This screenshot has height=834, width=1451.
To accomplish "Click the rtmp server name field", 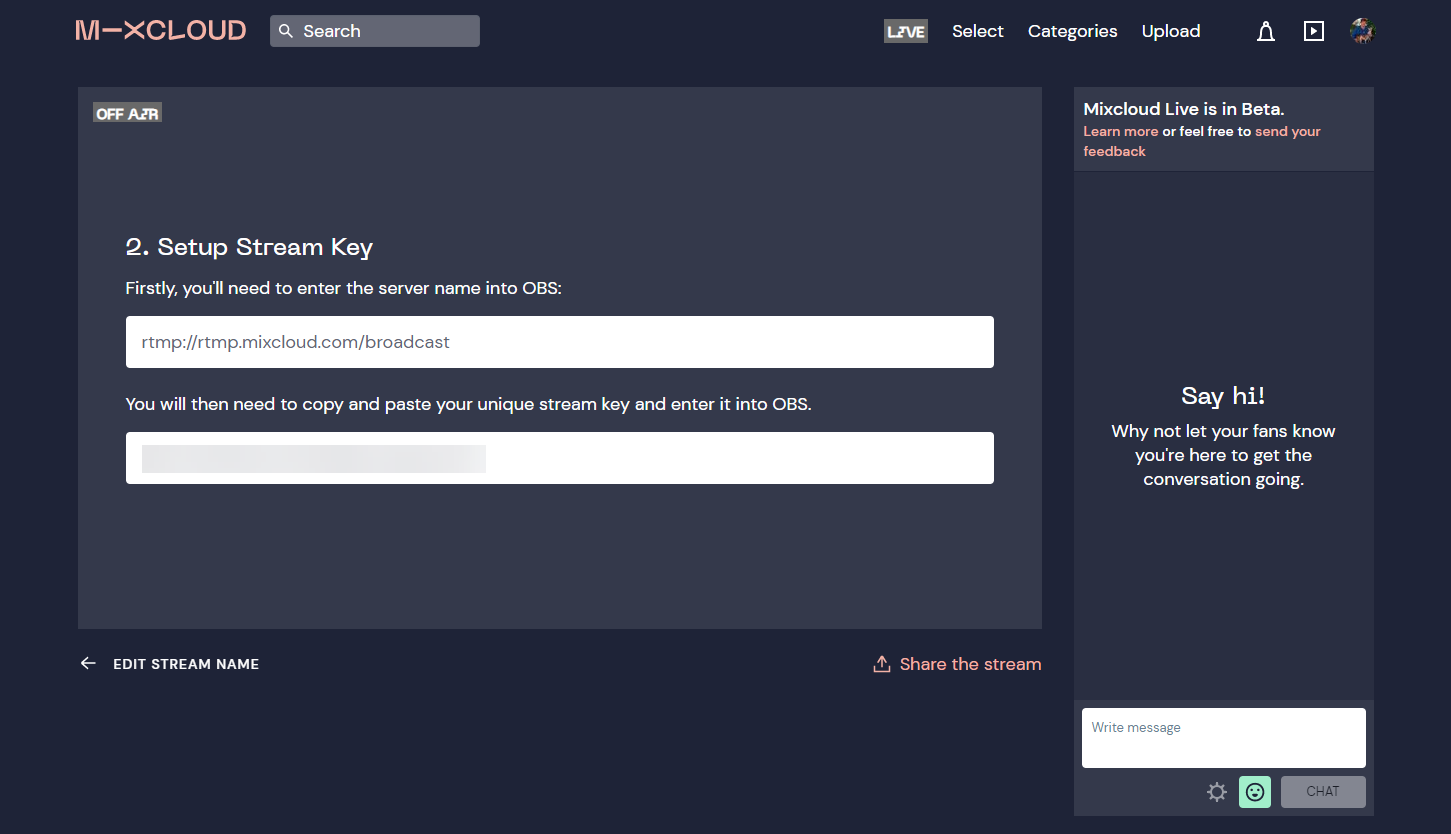I will click(x=560, y=342).
